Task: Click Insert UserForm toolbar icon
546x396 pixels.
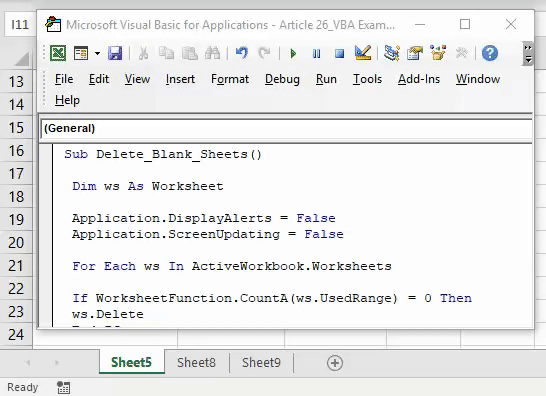Action: pos(81,53)
